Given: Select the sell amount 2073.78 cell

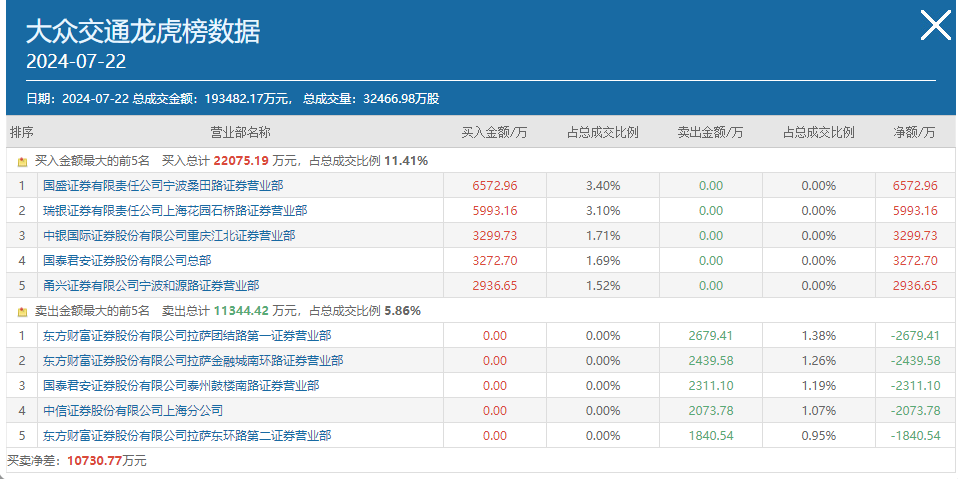Looking at the screenshot, I should [711, 411].
